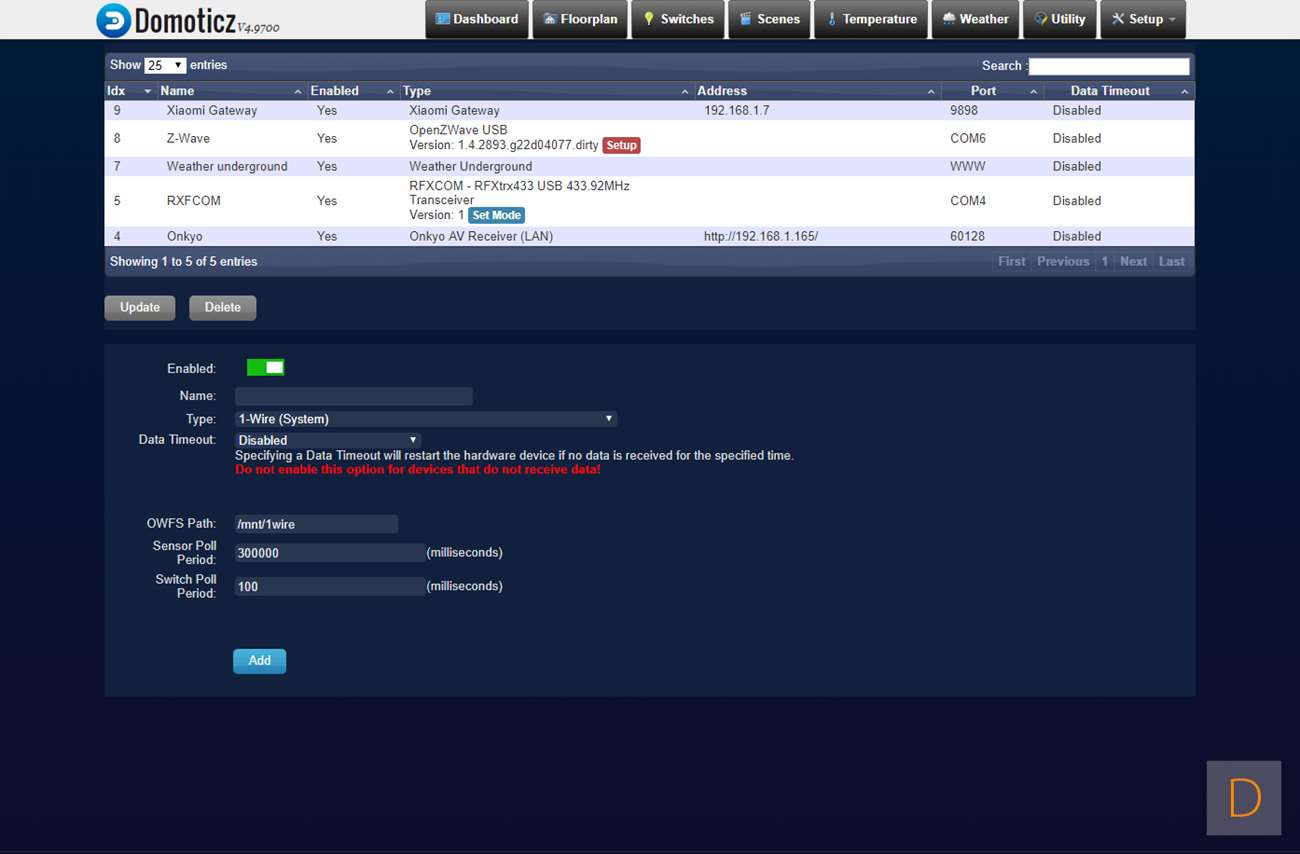Viewport: 1300px width, 854px height.
Task: Select the Z-Wave hardware row name
Action: click(188, 139)
